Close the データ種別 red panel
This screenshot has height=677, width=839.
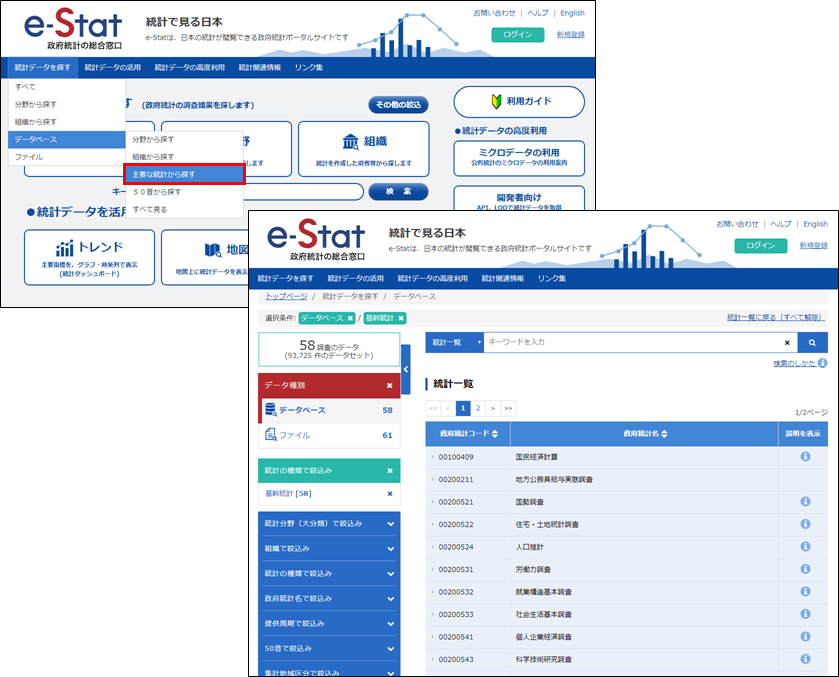[390, 385]
